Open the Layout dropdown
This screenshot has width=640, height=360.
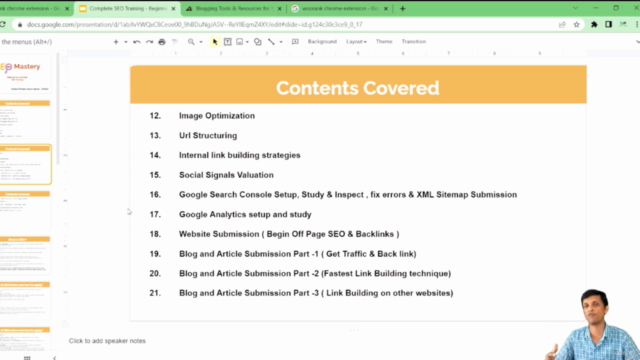[356, 42]
